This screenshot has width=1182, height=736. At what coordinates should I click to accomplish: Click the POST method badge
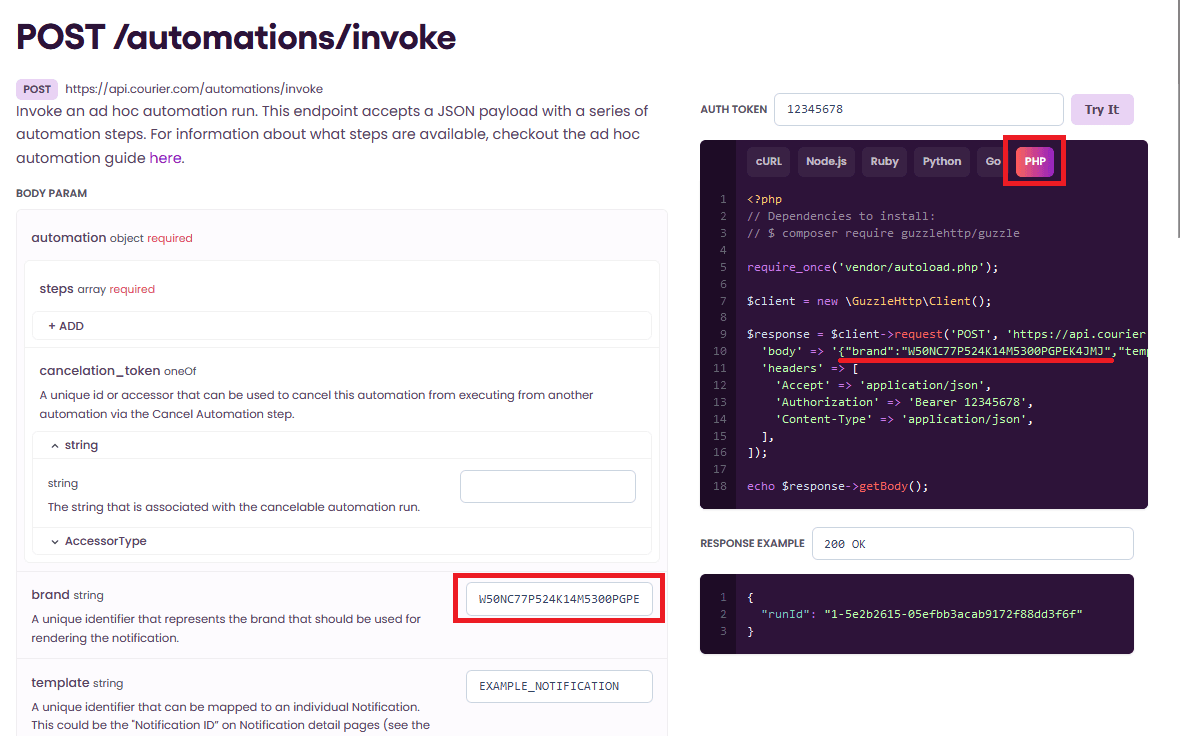(x=37, y=89)
